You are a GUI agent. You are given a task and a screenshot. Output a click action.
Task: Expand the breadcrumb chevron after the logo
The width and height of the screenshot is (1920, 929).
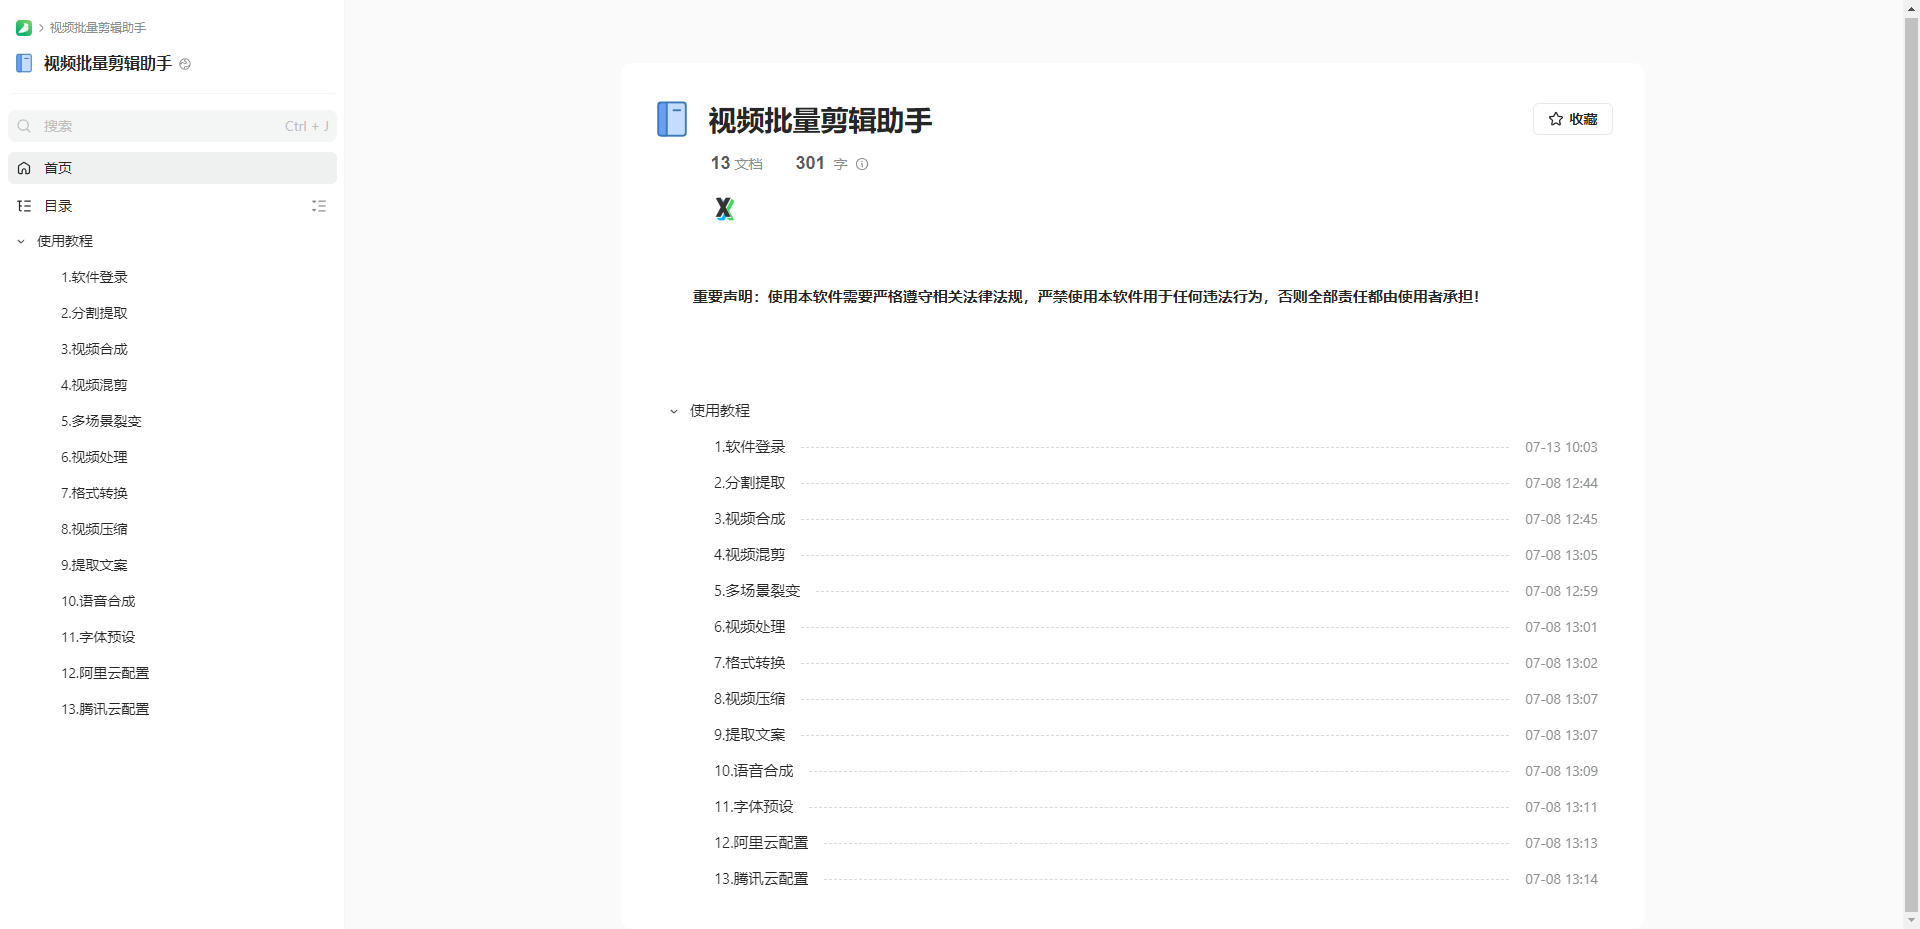coord(39,27)
